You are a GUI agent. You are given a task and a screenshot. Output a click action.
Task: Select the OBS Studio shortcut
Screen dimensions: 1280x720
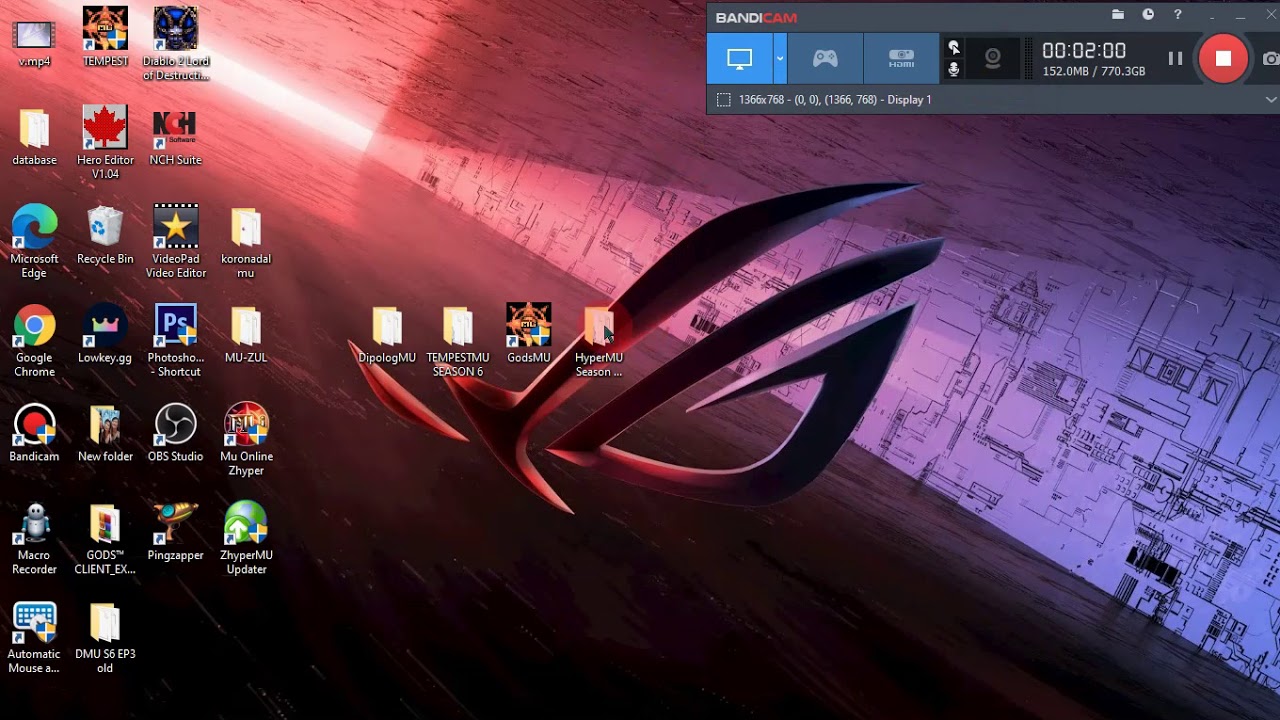pos(176,434)
